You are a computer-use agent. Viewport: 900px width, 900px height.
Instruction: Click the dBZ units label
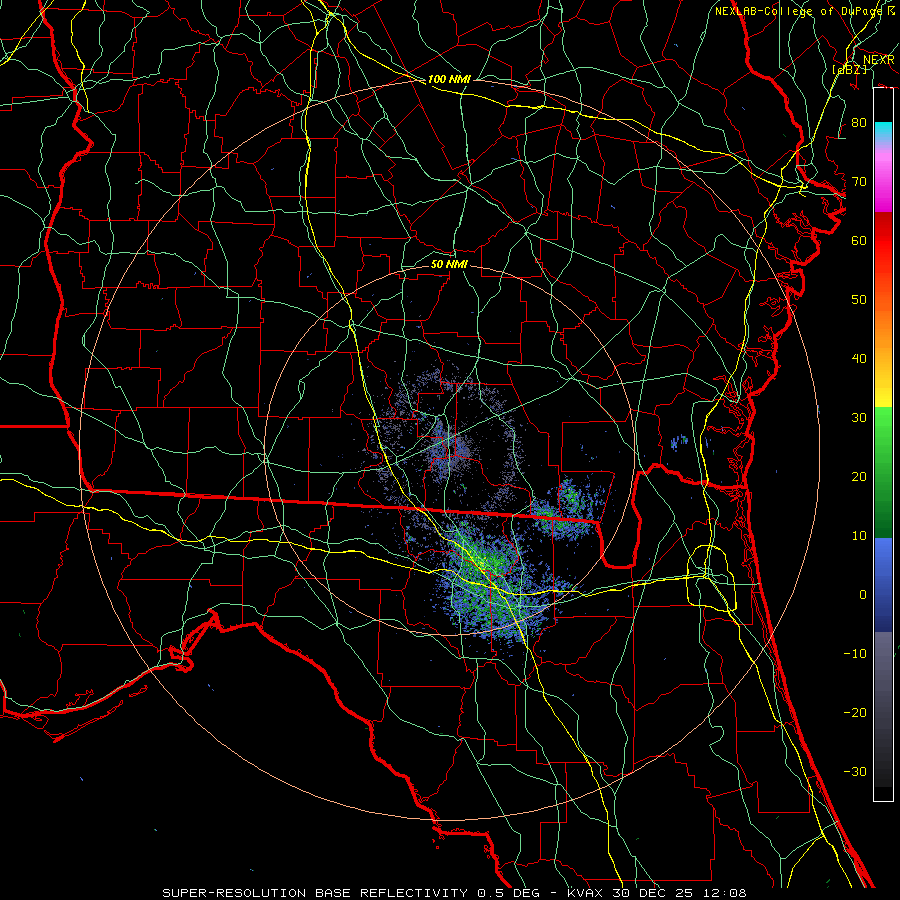(849, 69)
